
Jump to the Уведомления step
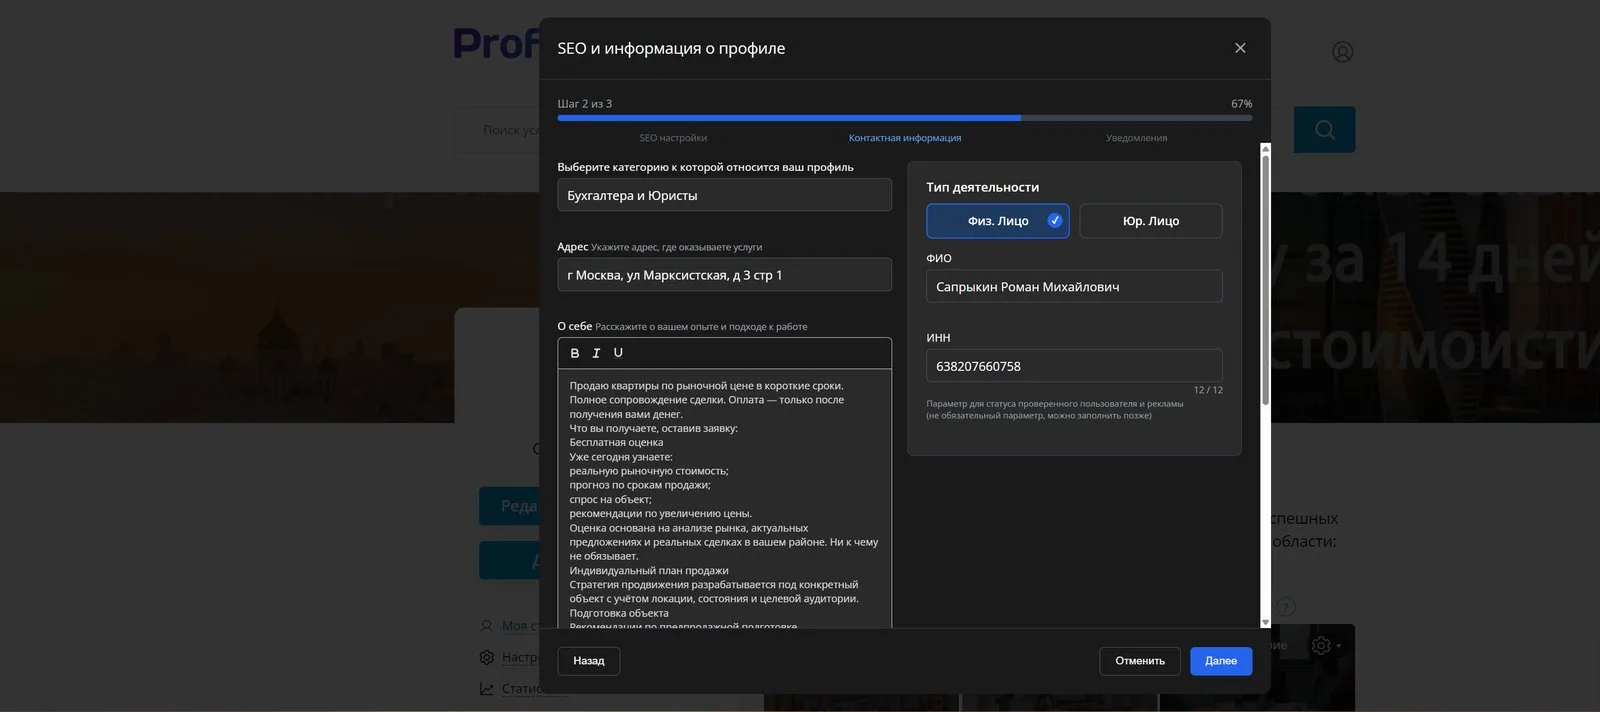coord(1137,138)
